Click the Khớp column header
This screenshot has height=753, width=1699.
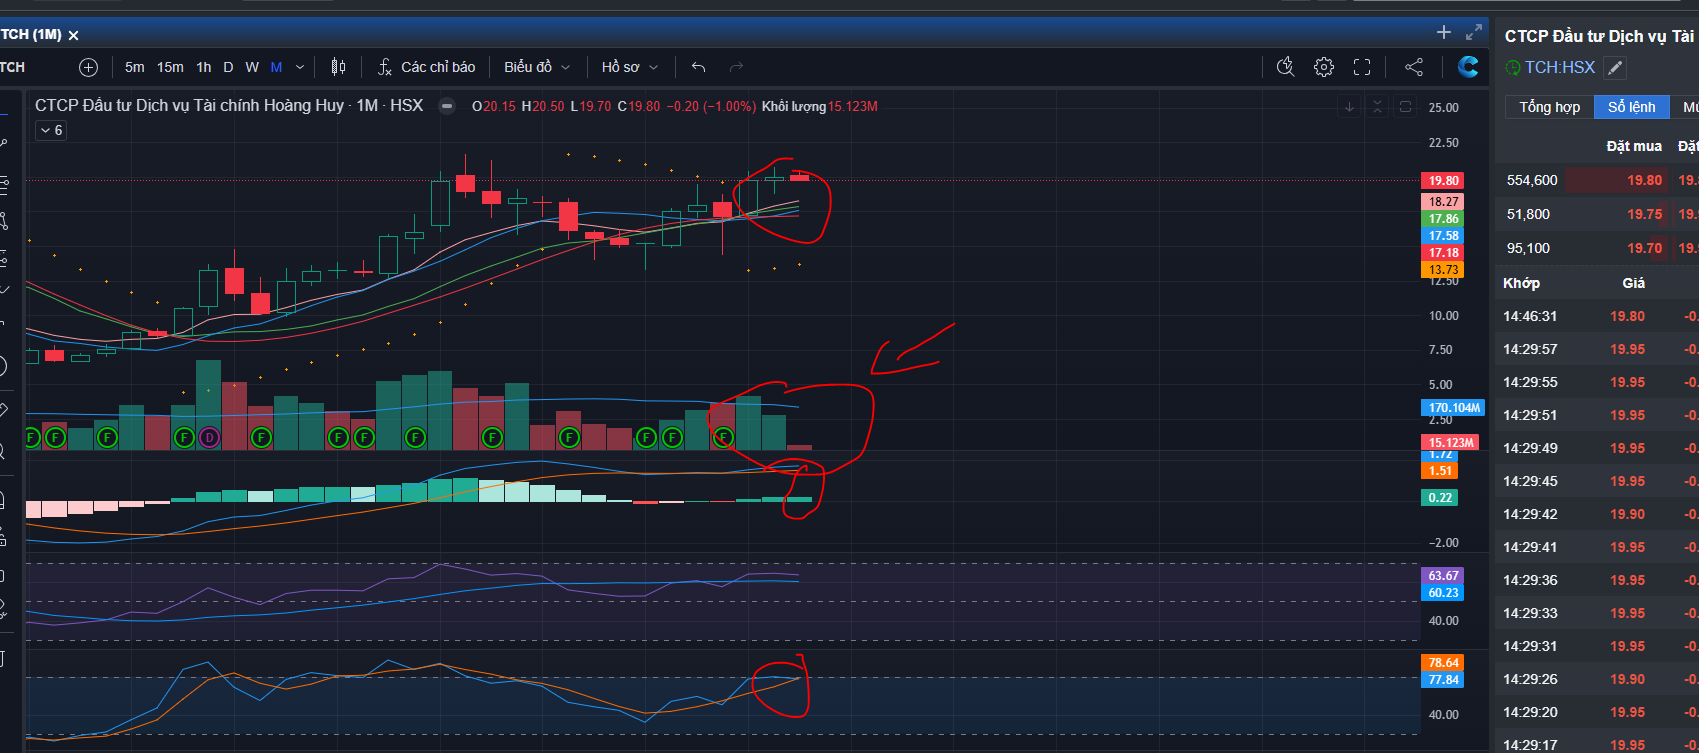click(x=1521, y=283)
